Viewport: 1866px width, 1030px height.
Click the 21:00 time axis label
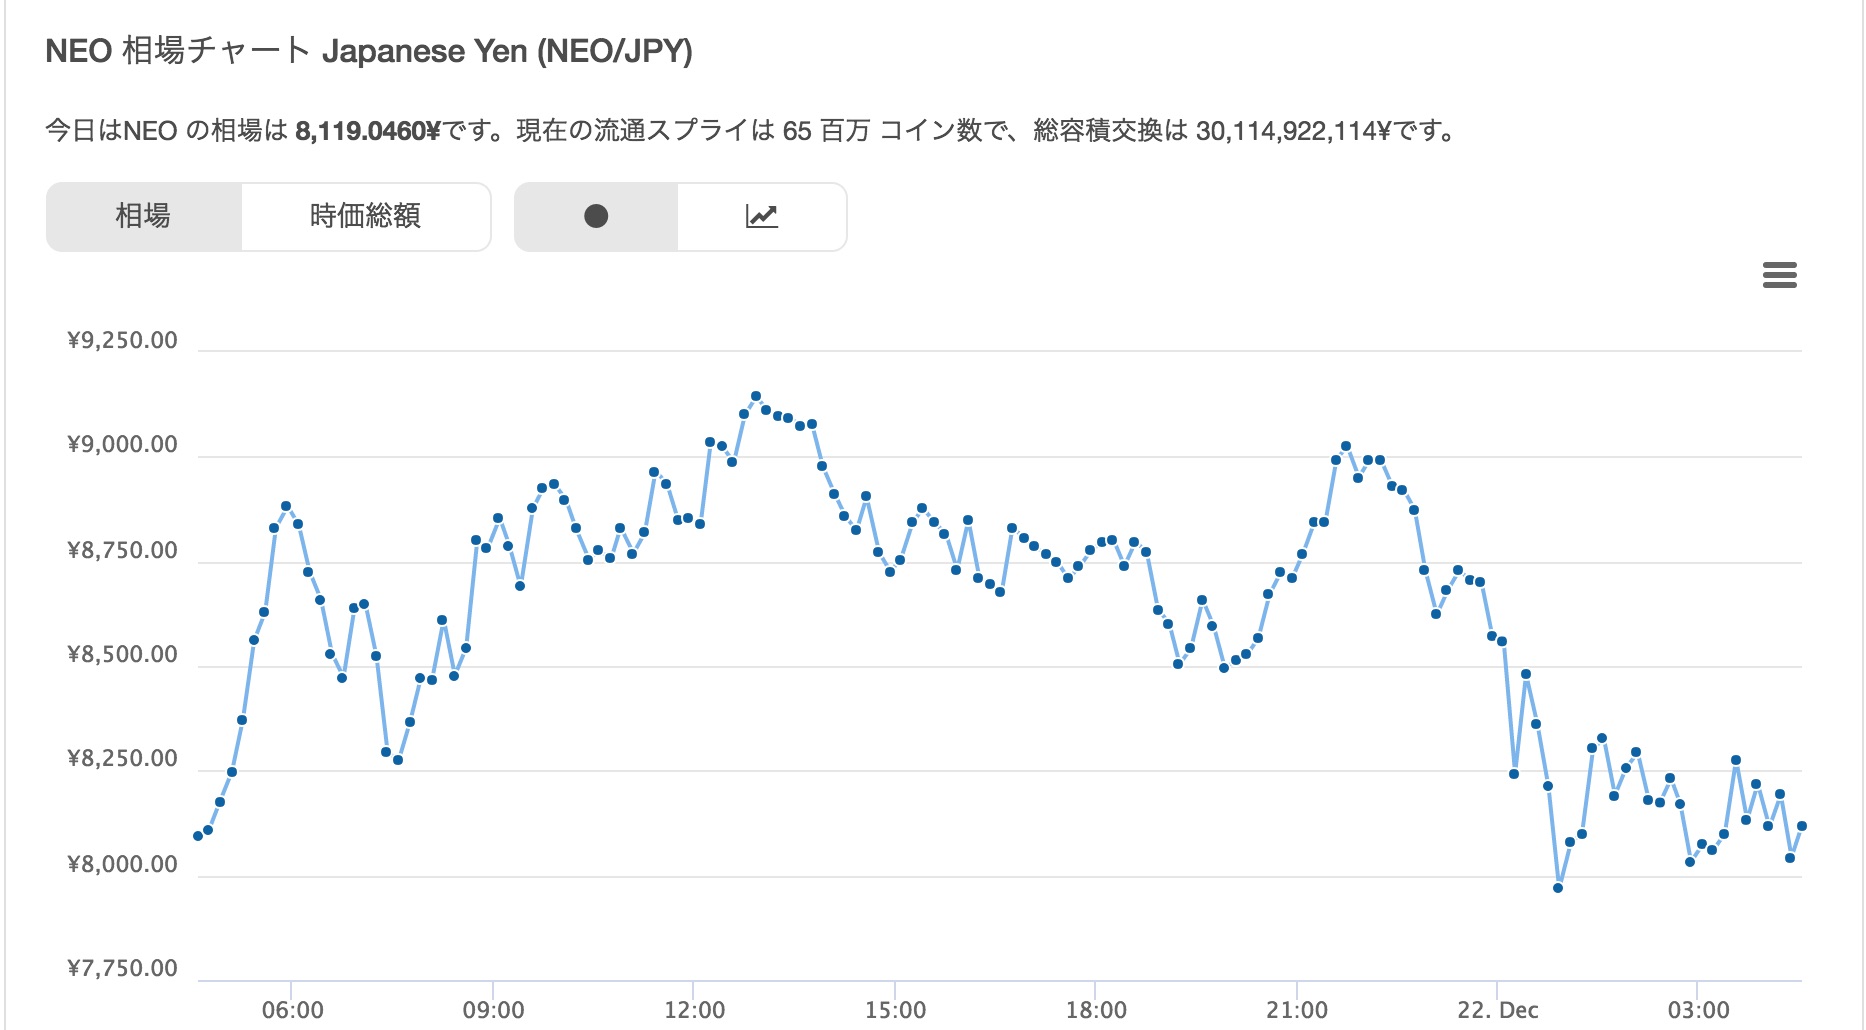(x=1297, y=1010)
